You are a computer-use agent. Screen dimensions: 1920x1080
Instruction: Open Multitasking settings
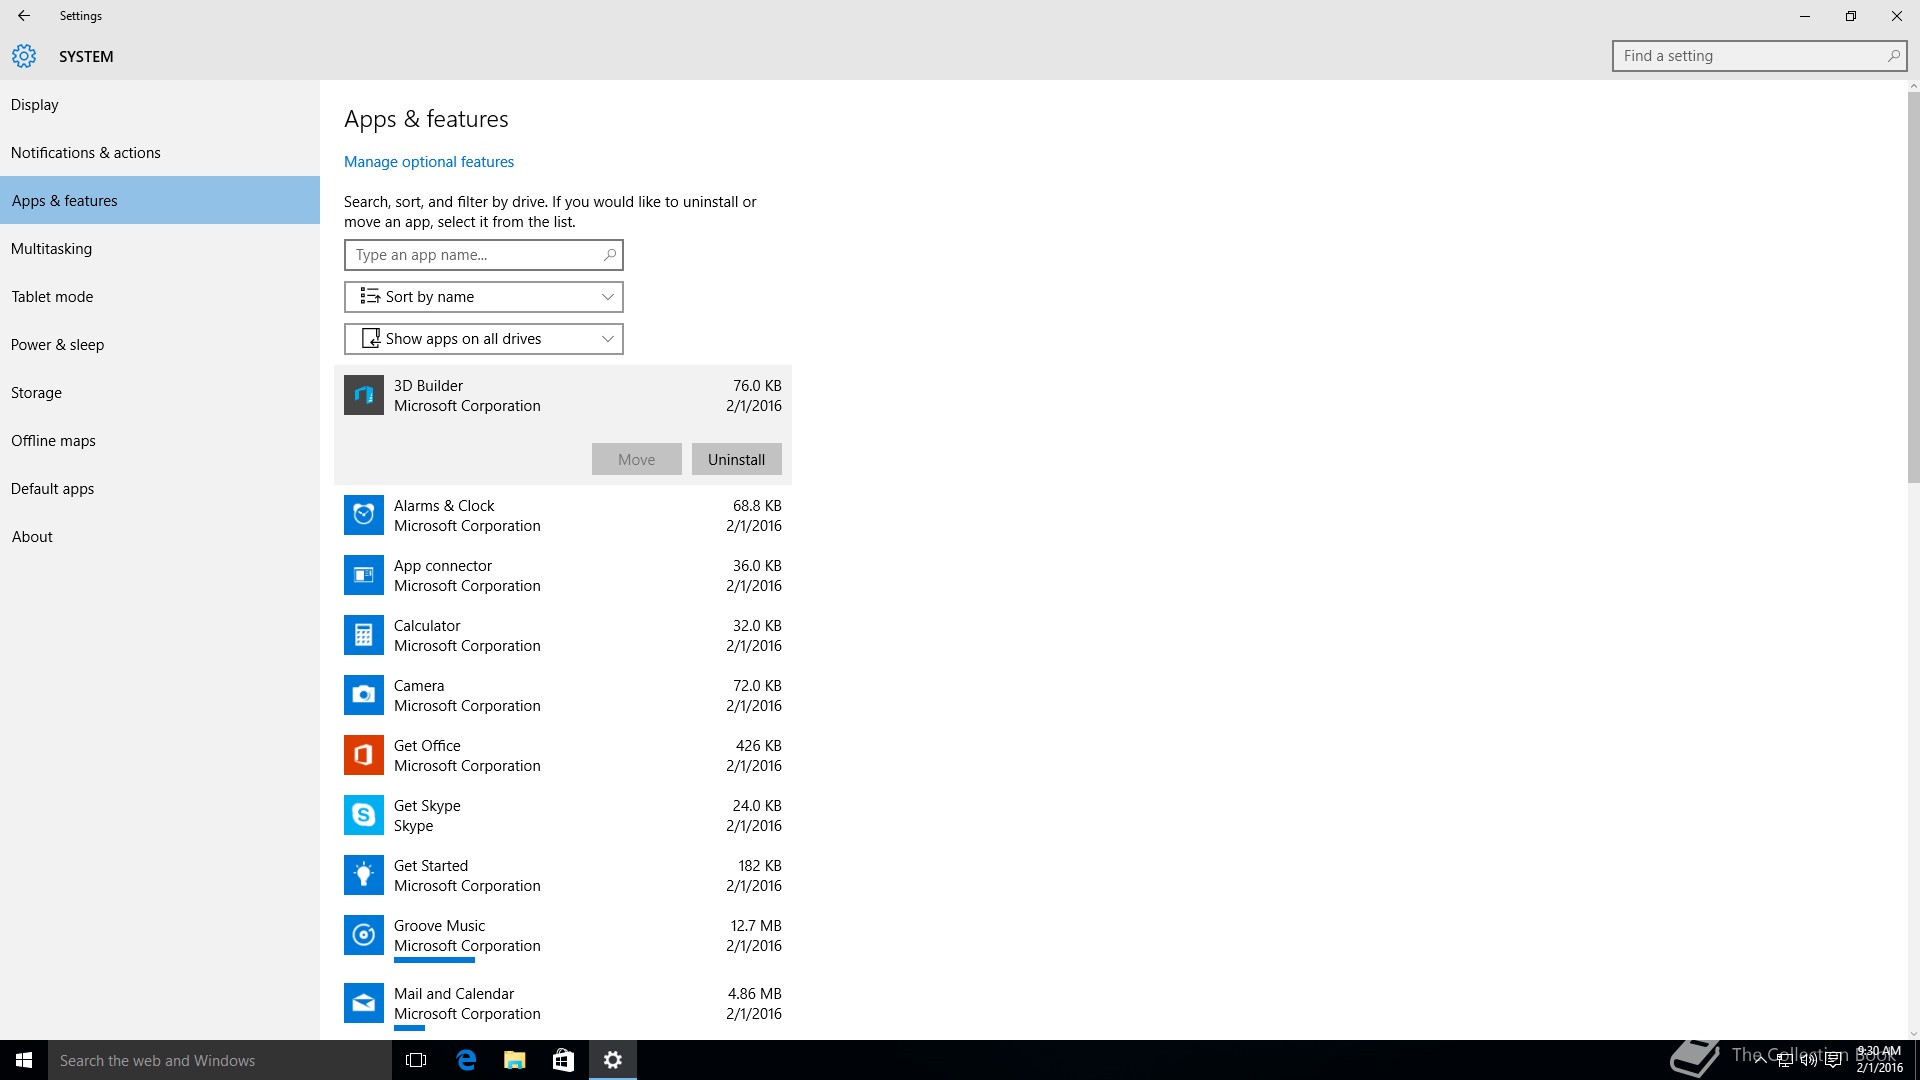point(160,249)
